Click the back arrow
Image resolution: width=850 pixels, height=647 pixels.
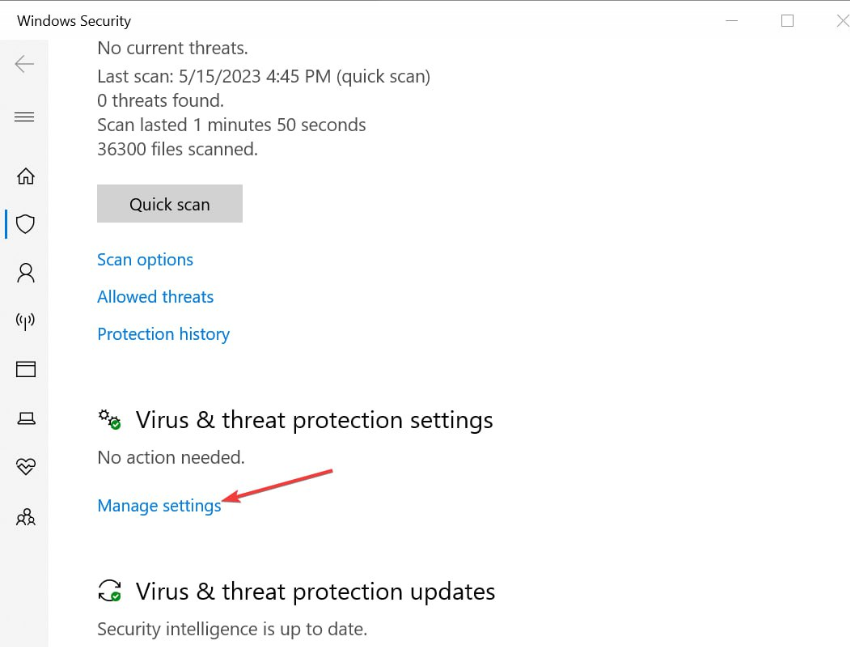pos(25,64)
